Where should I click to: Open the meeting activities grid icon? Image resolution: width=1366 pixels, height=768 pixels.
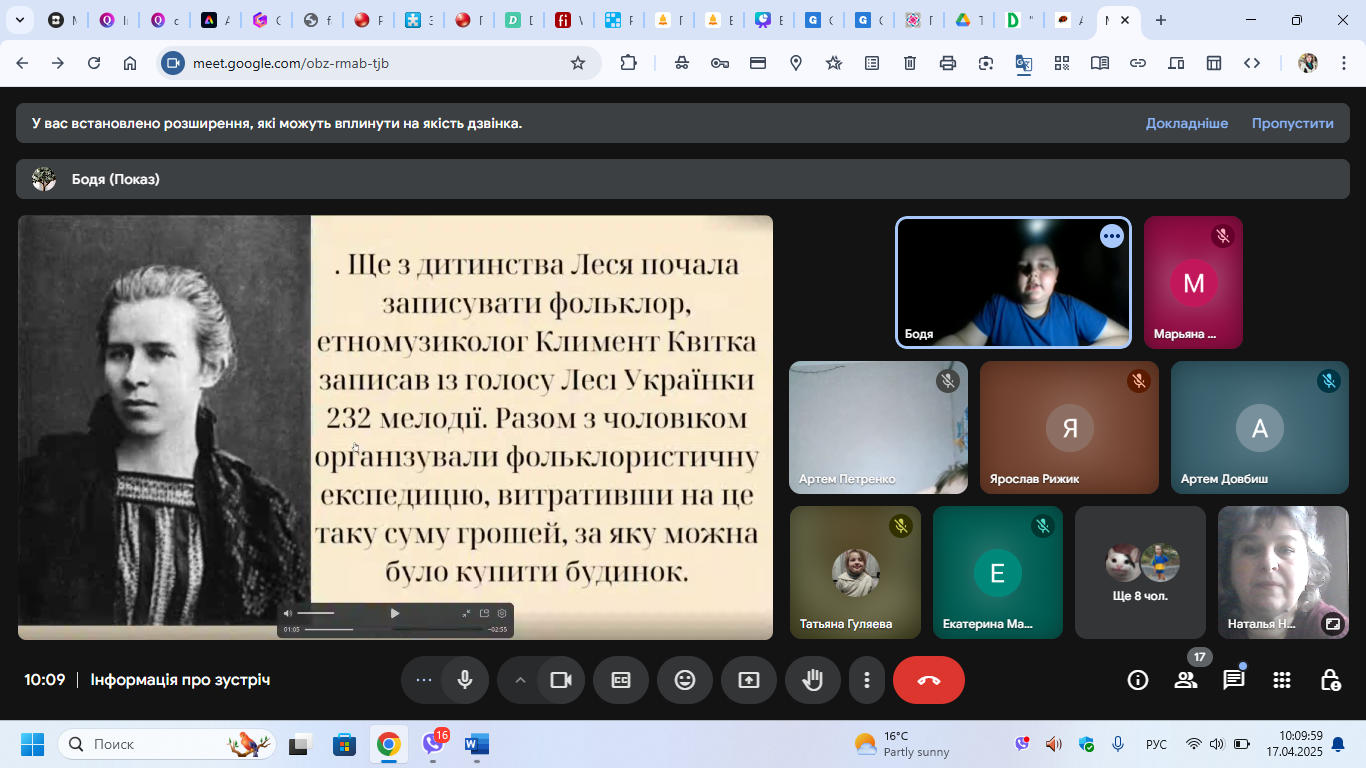(x=1282, y=680)
